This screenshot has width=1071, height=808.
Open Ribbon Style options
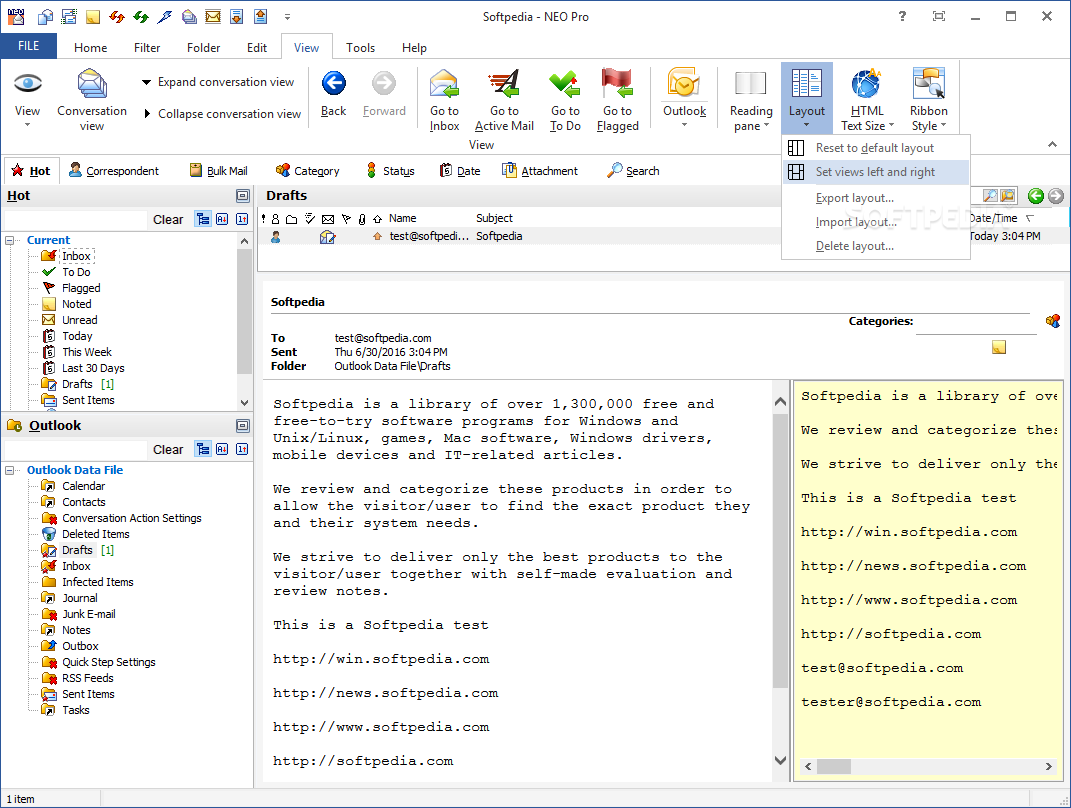click(x=928, y=99)
